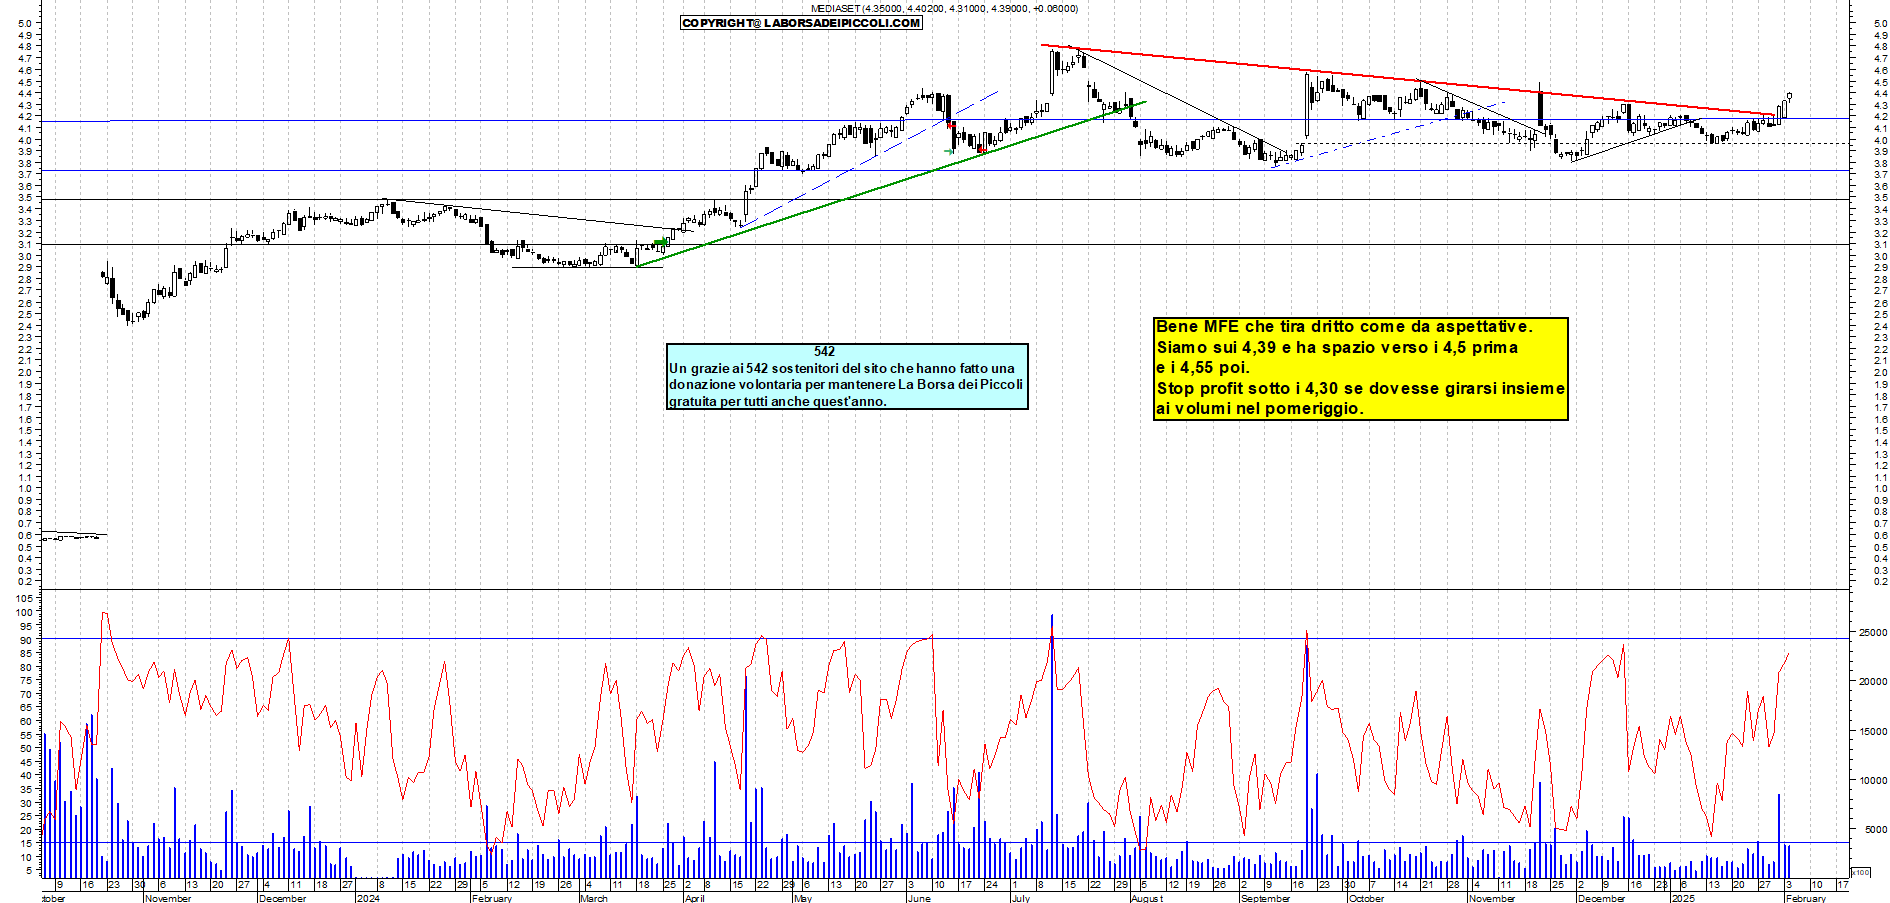
Task: Click the text 'ai volumi nel pomeriggio.'
Action: click(1260, 408)
